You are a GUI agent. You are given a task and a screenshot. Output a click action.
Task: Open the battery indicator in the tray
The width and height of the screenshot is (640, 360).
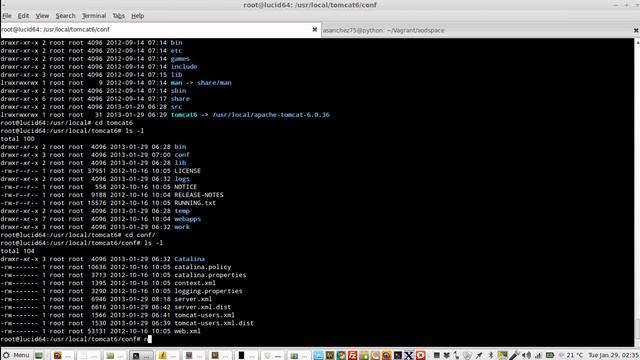550,356
